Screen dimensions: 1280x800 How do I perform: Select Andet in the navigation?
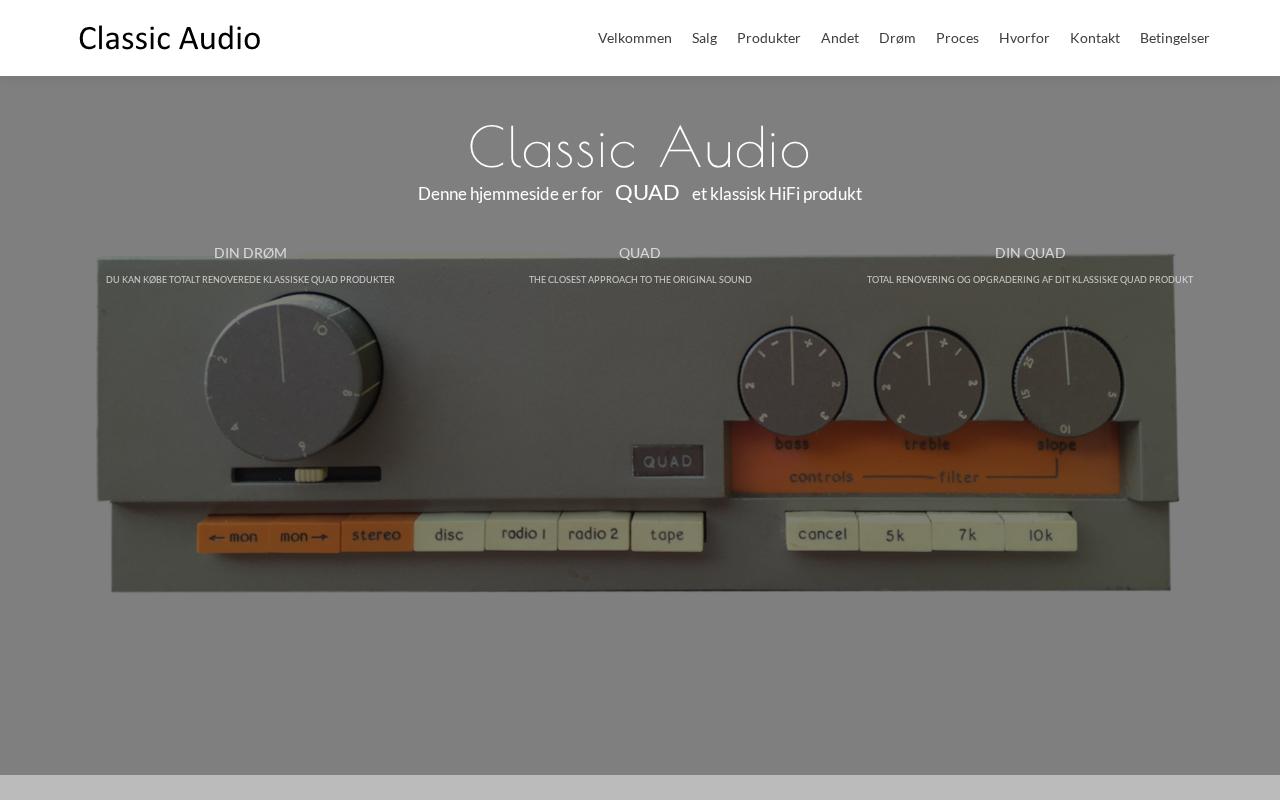tap(840, 38)
